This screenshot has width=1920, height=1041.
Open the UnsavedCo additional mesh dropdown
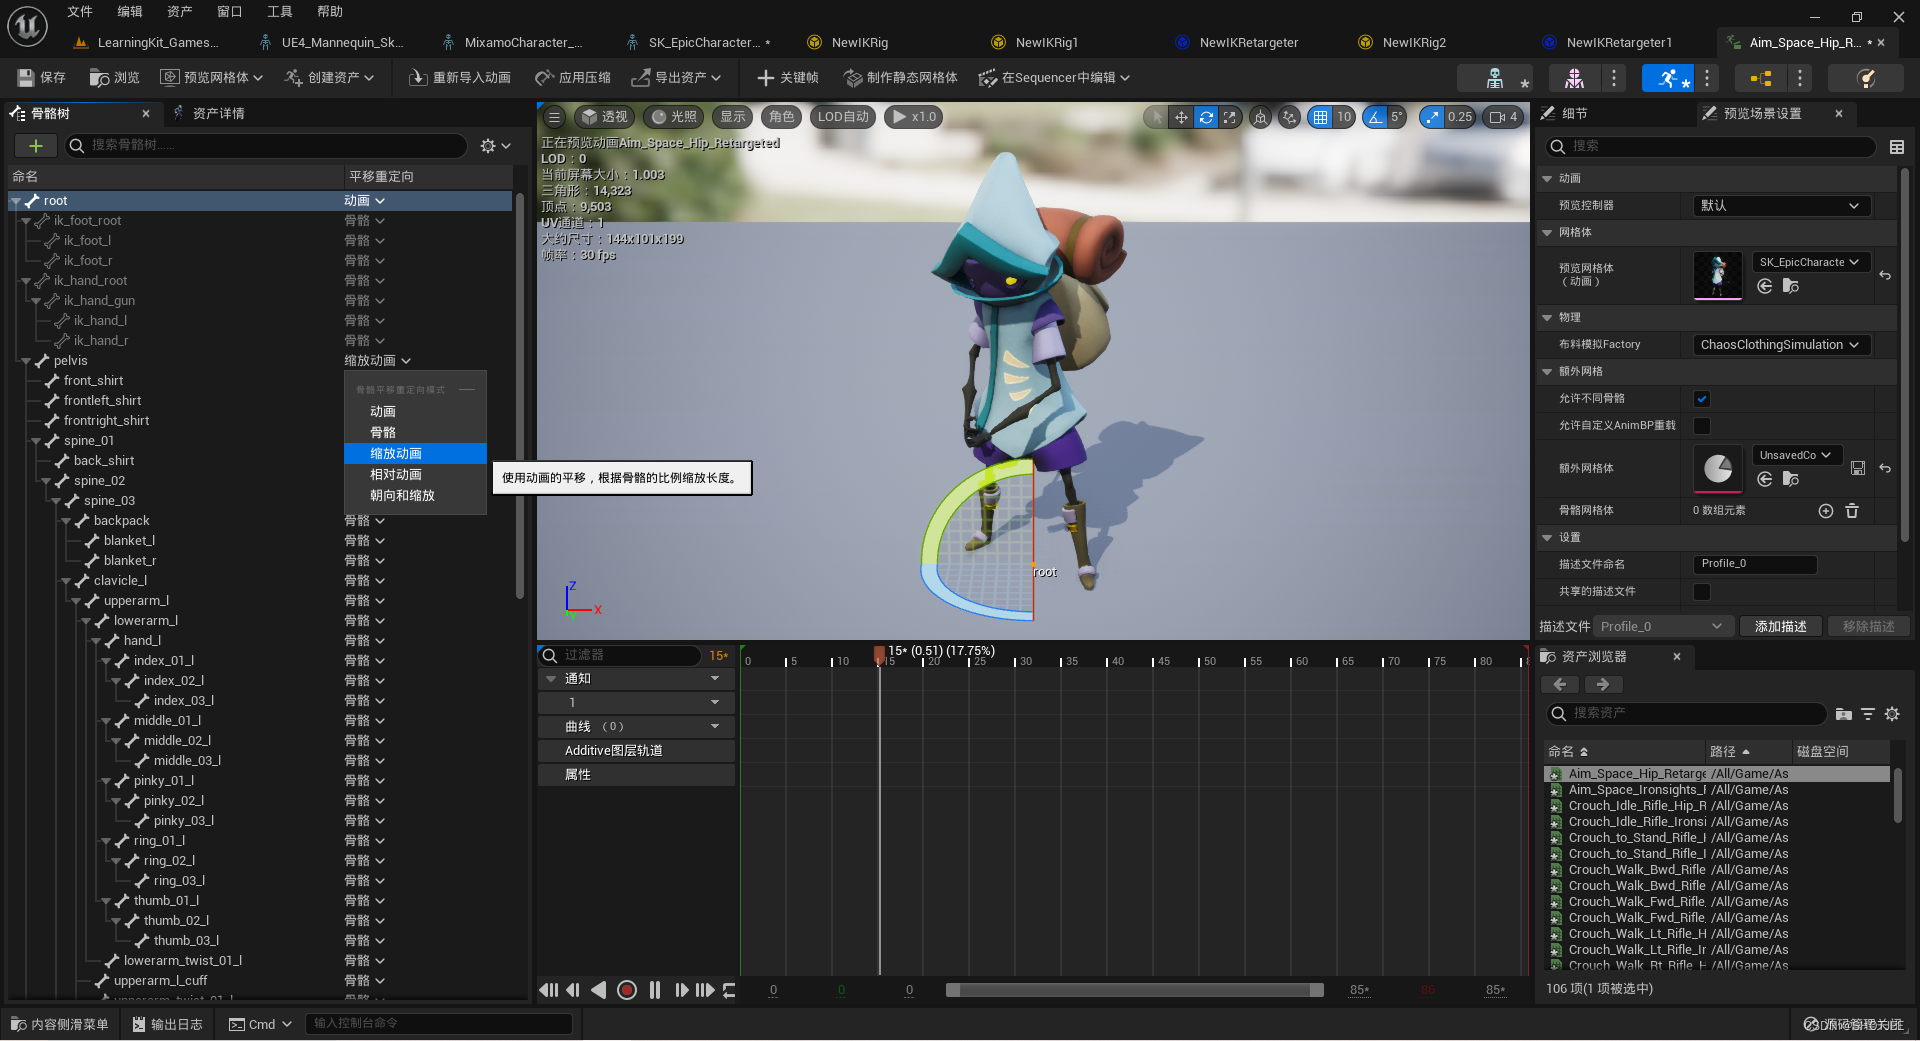(1797, 455)
